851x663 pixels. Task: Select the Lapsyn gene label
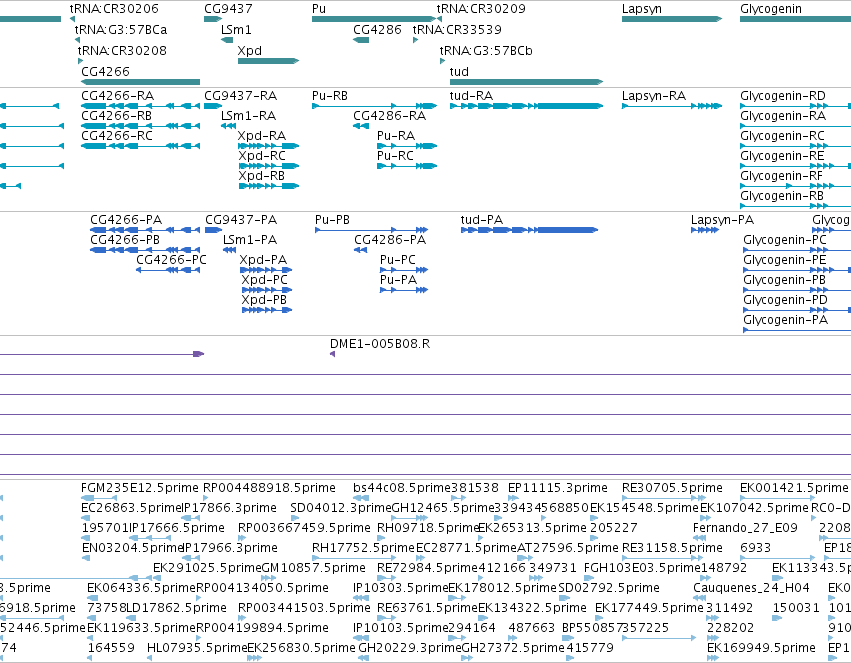[x=642, y=9]
